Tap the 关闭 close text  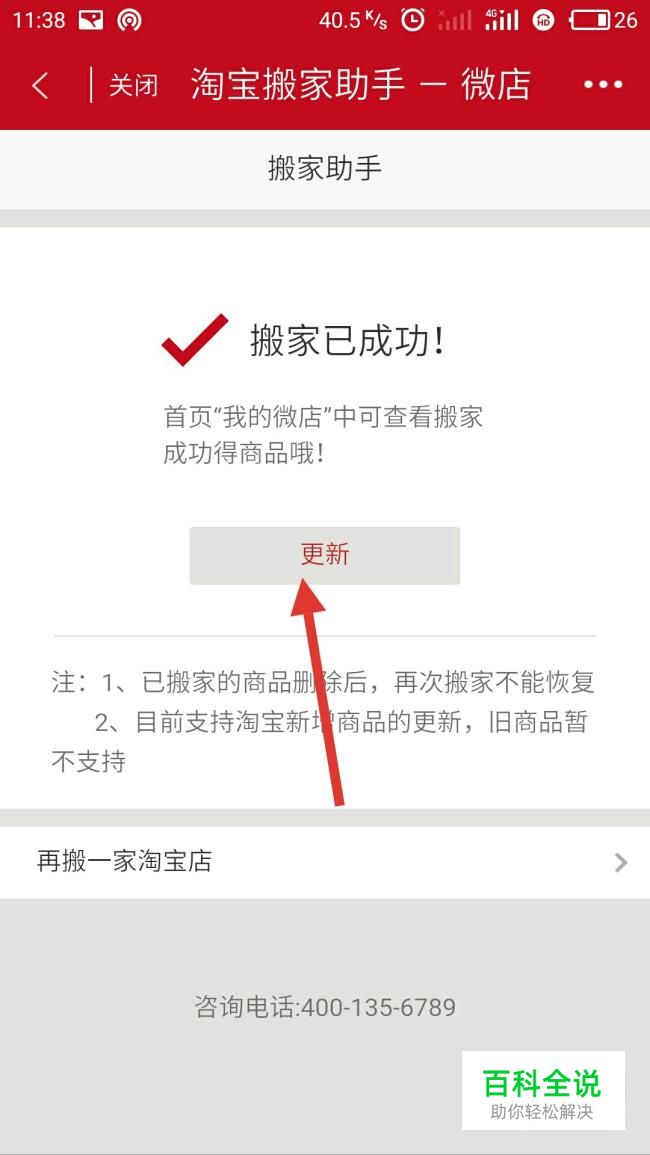coord(133,85)
